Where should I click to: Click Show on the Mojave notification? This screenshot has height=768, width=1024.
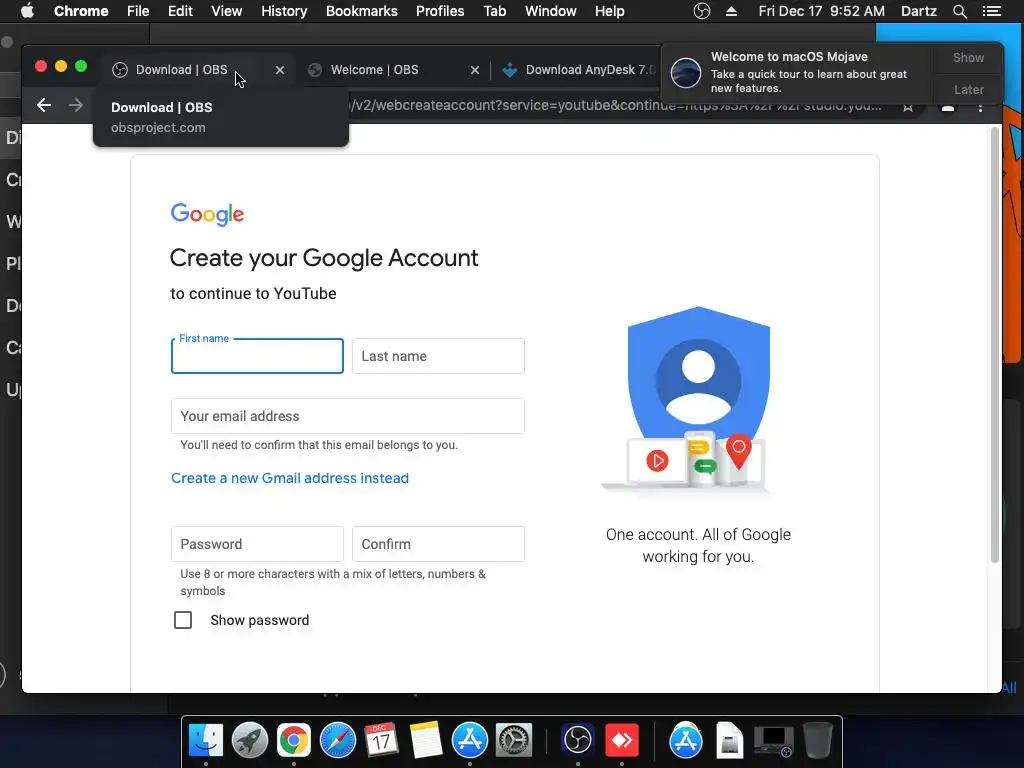coord(968,57)
